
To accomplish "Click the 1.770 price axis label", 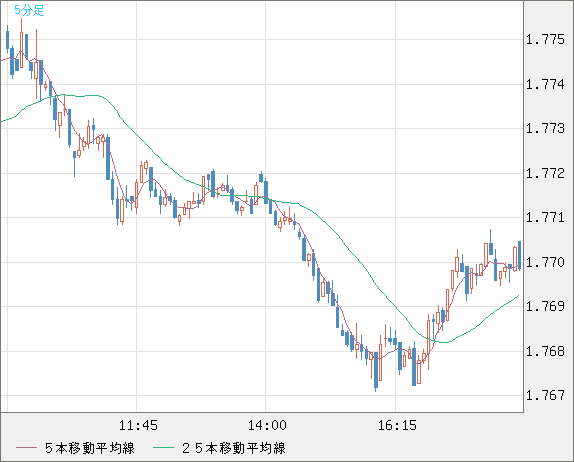I will pyautogui.click(x=545, y=262).
